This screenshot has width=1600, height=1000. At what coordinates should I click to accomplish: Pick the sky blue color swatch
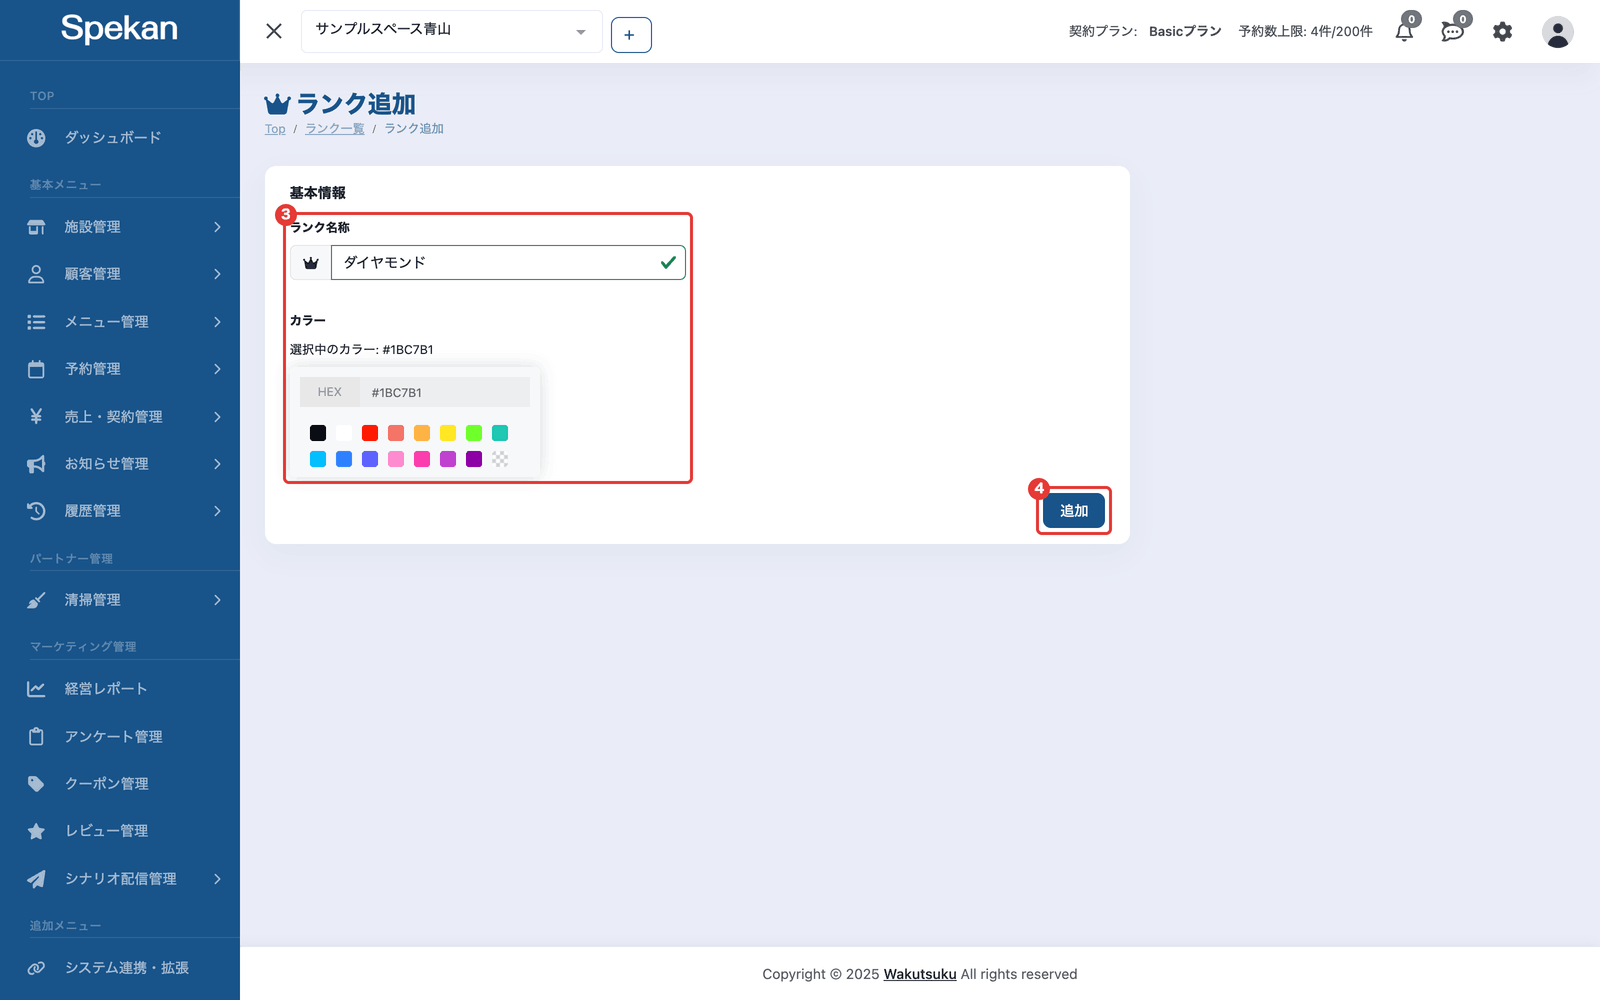(318, 459)
